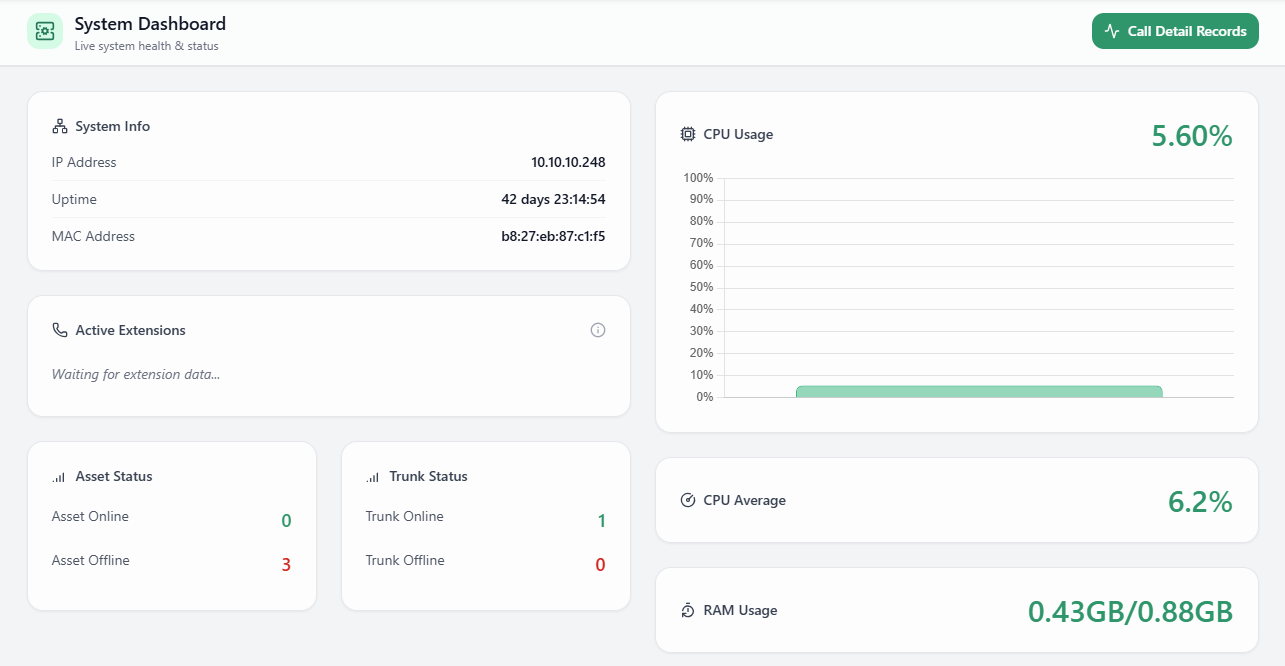
Task: Click the Uptime value 42 days 23:14:54
Action: pyautogui.click(x=556, y=199)
